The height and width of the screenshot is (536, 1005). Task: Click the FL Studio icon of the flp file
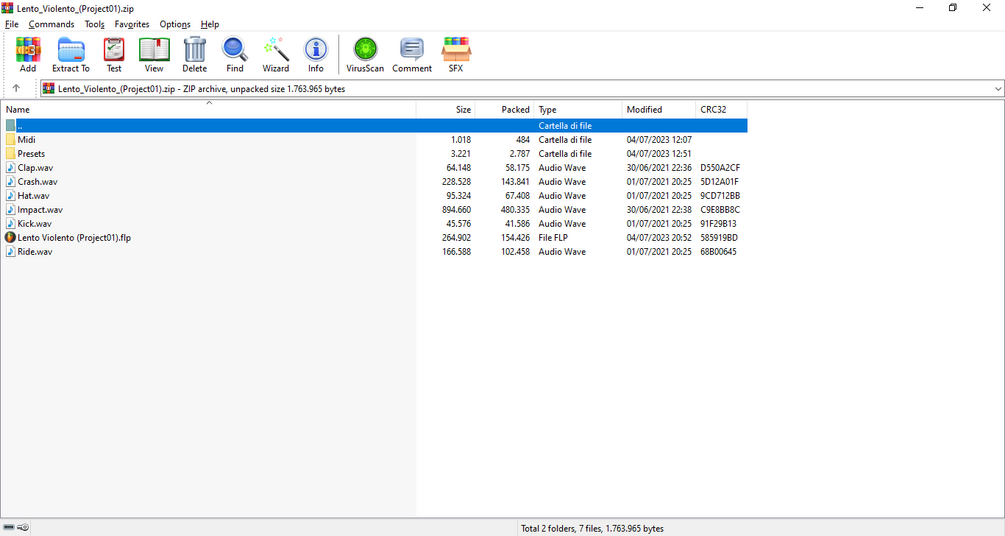coord(10,238)
